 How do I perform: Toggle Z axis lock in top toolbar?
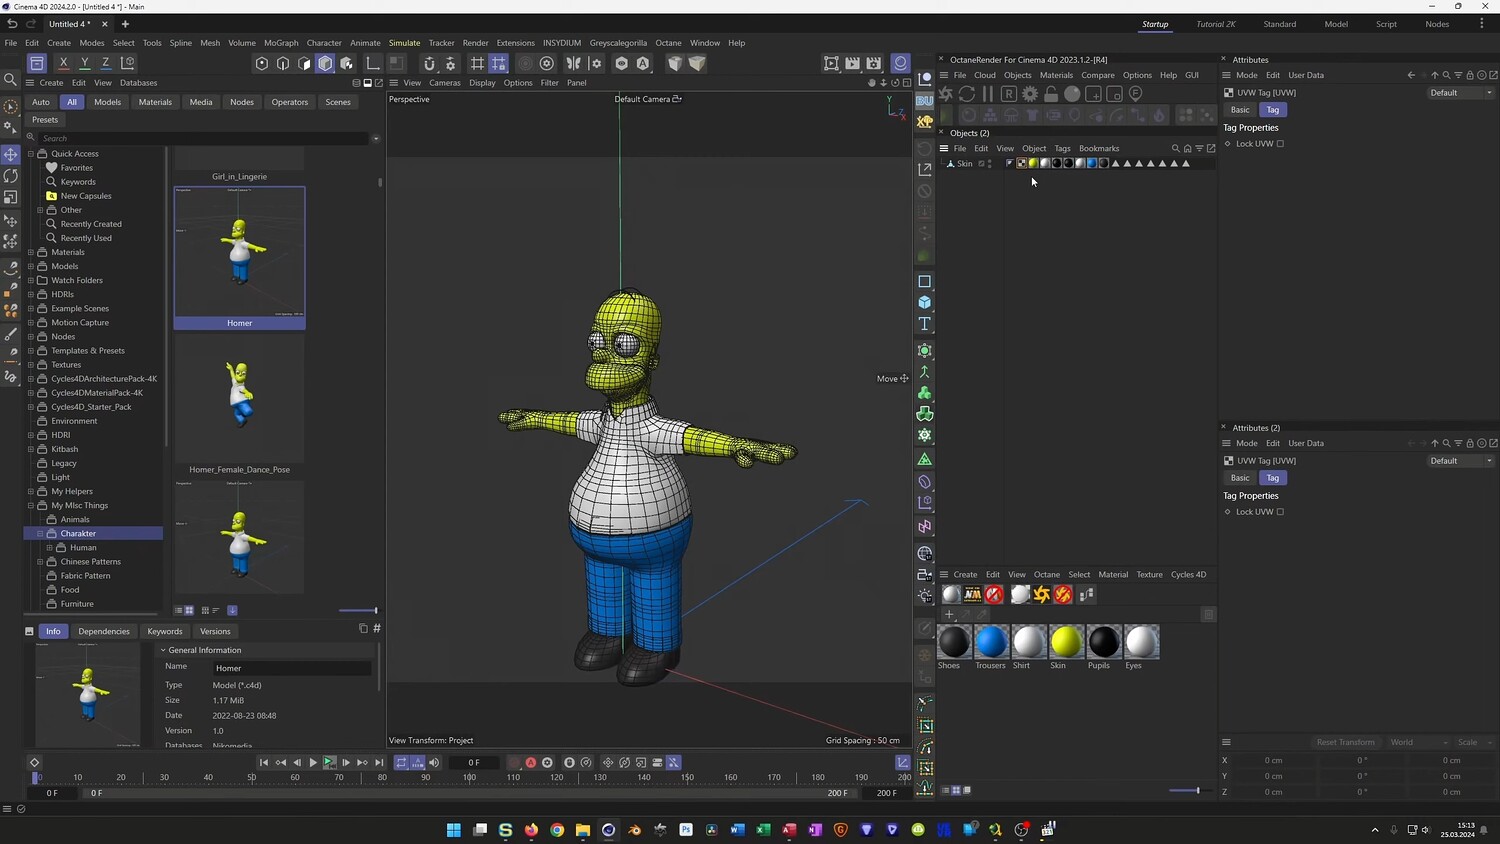coord(106,63)
